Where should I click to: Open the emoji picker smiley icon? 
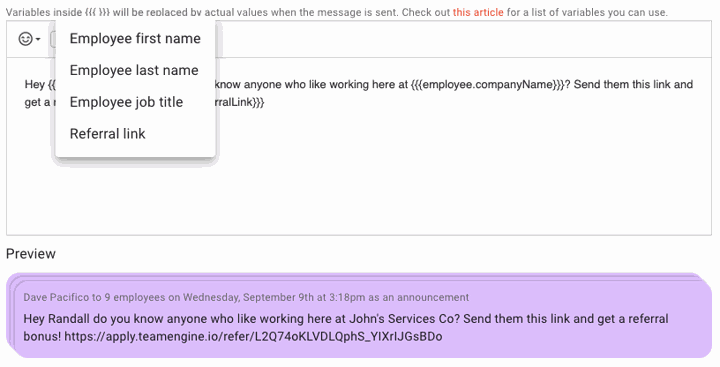(x=25, y=39)
